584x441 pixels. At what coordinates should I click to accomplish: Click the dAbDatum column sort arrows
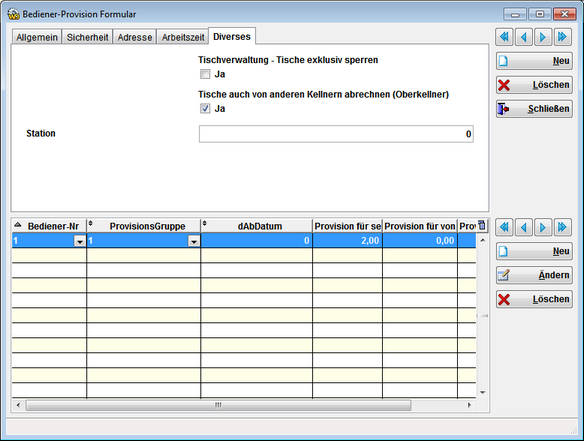pyautogui.click(x=204, y=223)
